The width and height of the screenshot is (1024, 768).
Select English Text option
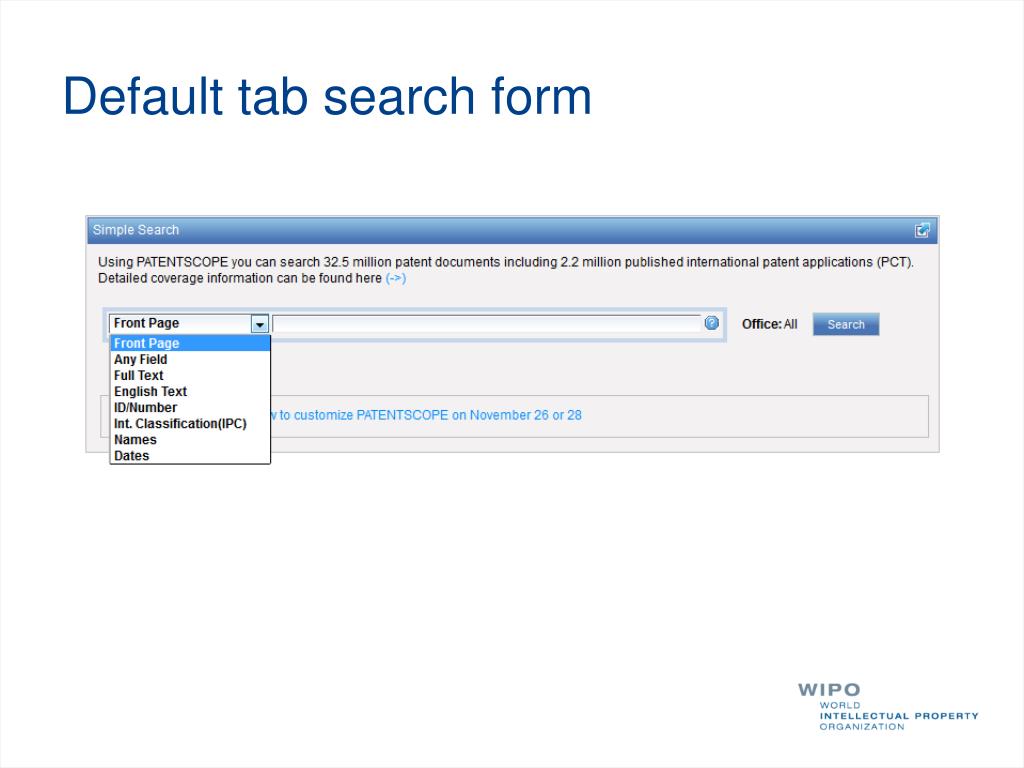pos(190,391)
